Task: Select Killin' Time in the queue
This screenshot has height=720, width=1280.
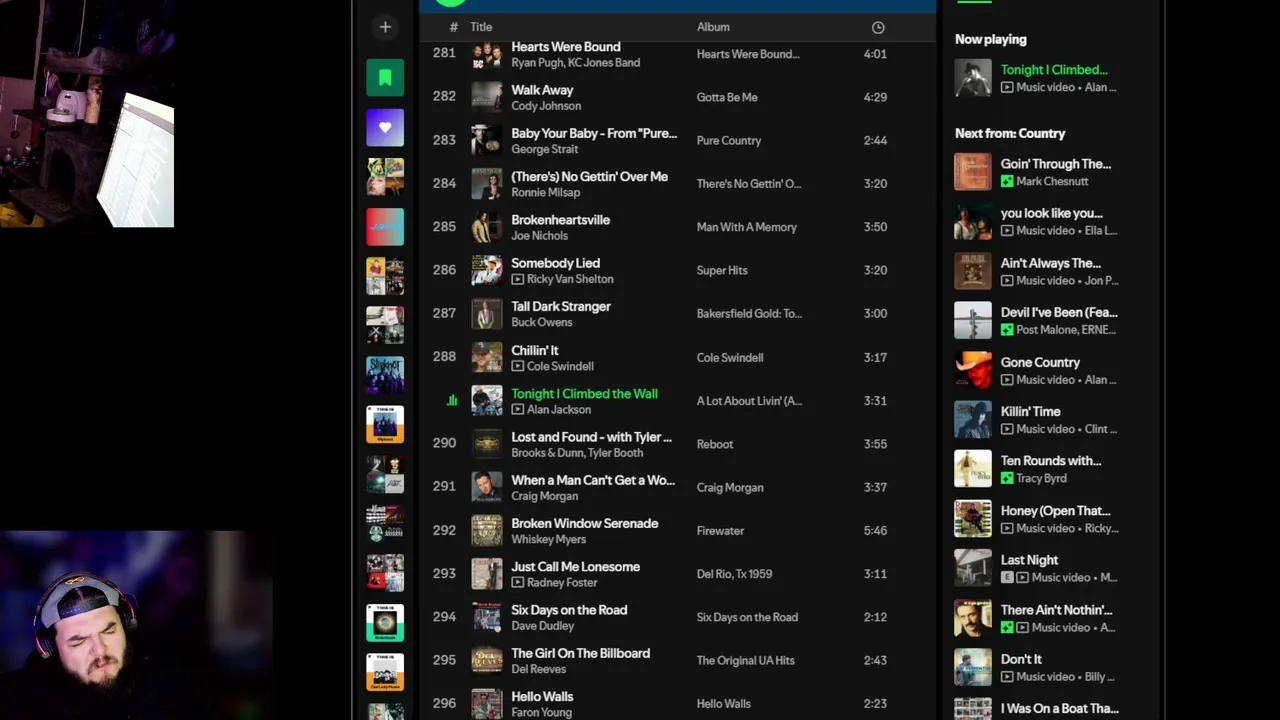Action: (1030, 411)
